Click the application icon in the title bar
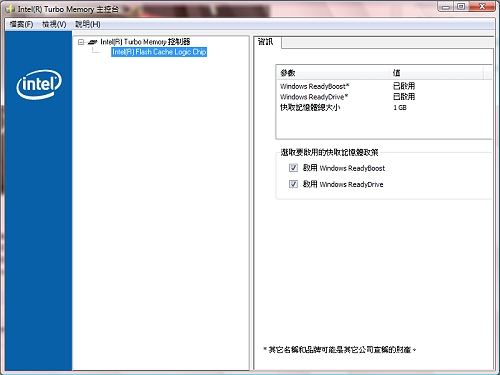Viewport: 500px width, 375px height. (x=10, y=9)
